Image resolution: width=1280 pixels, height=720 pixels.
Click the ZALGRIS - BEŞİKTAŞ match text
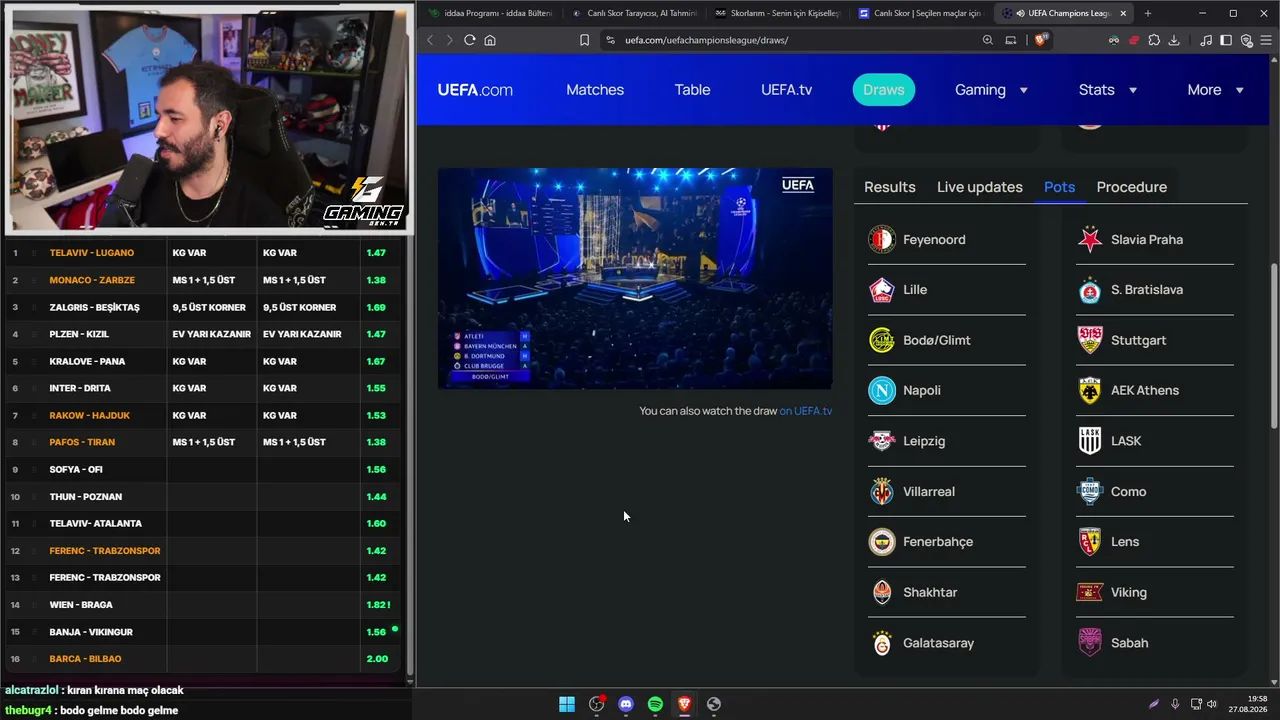pyautogui.click(x=95, y=307)
